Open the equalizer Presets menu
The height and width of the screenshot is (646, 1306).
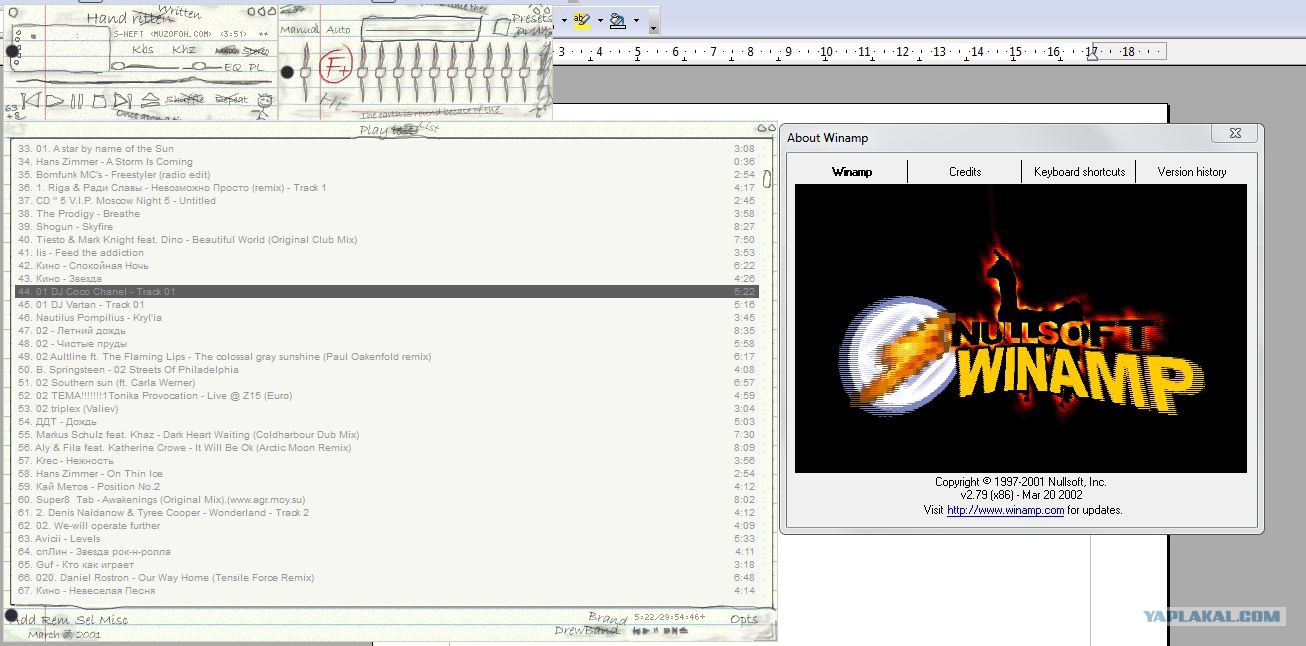coord(531,19)
